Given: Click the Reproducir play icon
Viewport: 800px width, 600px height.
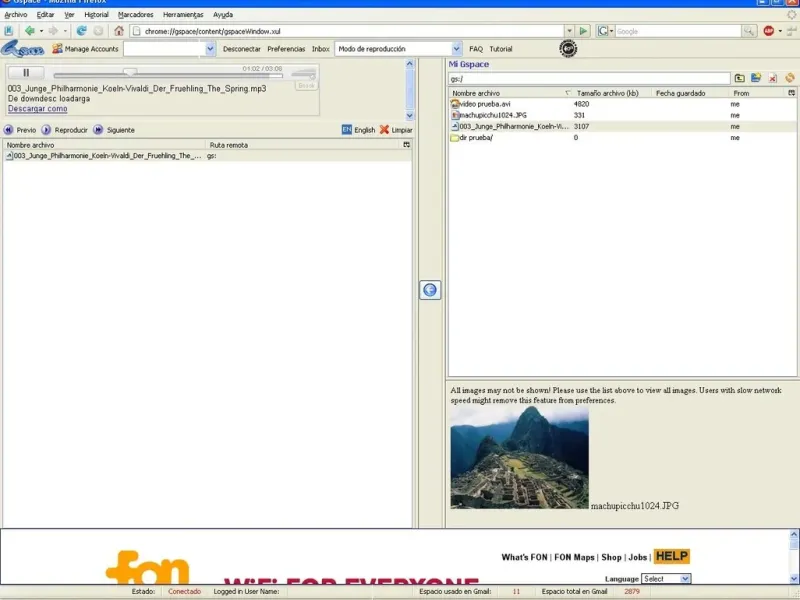Looking at the screenshot, I should [46, 130].
